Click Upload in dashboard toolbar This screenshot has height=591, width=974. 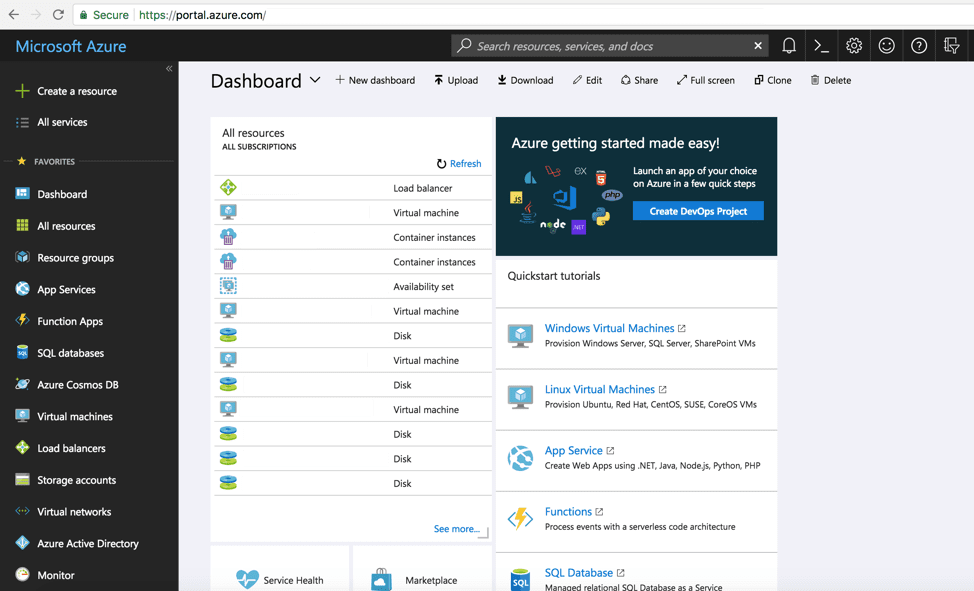(x=456, y=80)
